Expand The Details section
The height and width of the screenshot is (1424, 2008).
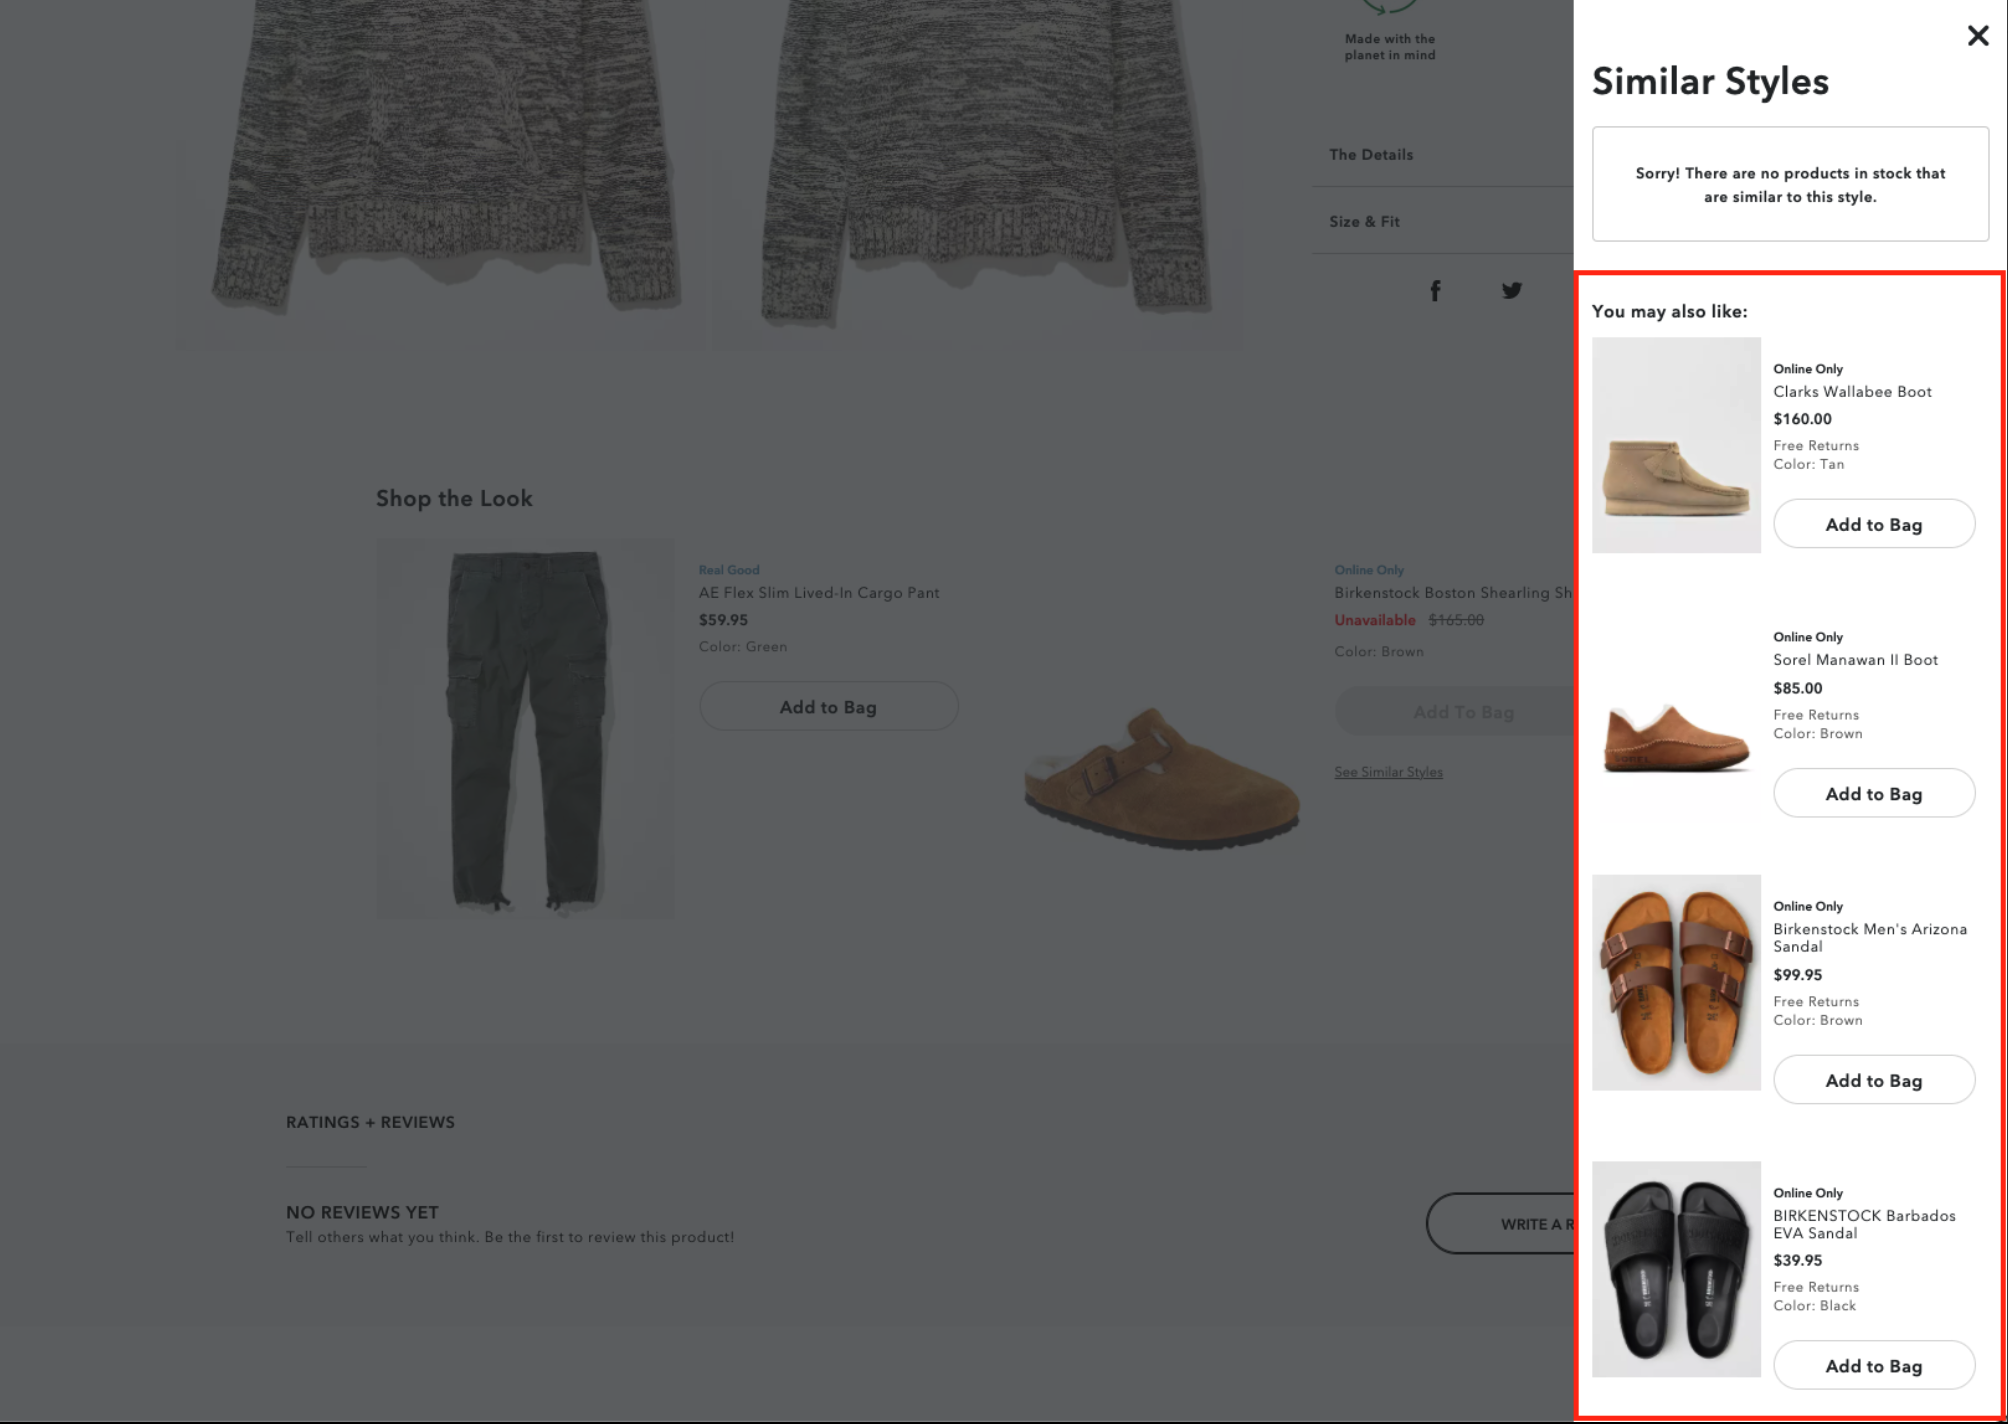click(1371, 155)
